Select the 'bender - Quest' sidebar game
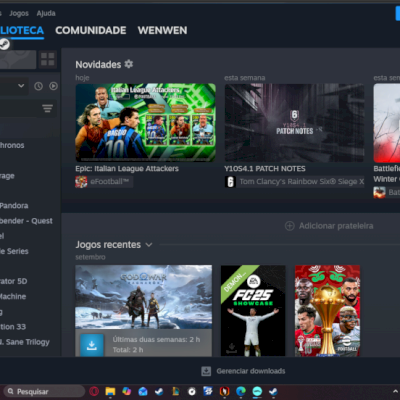Image resolution: width=400 pixels, height=400 pixels. (x=26, y=221)
